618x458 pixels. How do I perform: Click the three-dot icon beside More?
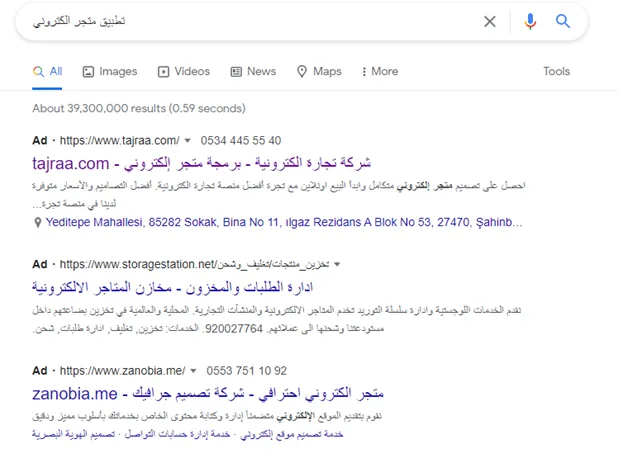click(364, 72)
